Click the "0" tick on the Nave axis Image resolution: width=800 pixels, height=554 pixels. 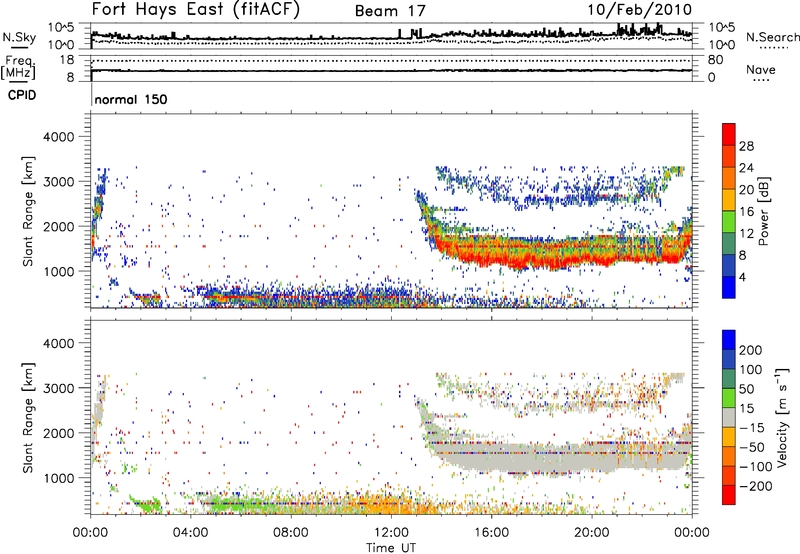(x=712, y=77)
